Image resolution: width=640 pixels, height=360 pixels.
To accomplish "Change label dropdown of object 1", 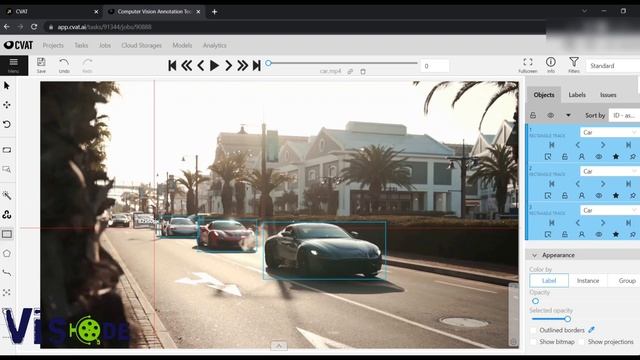I will click(x=609, y=132).
